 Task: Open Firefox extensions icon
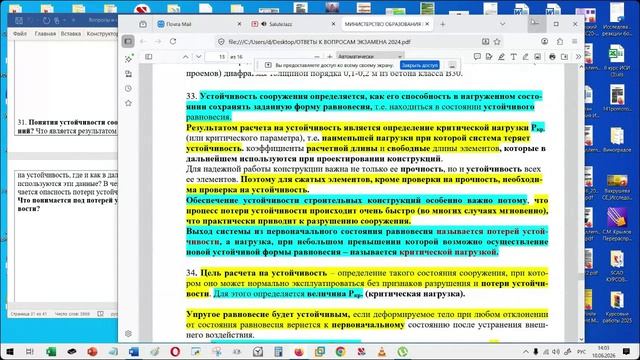point(560,41)
